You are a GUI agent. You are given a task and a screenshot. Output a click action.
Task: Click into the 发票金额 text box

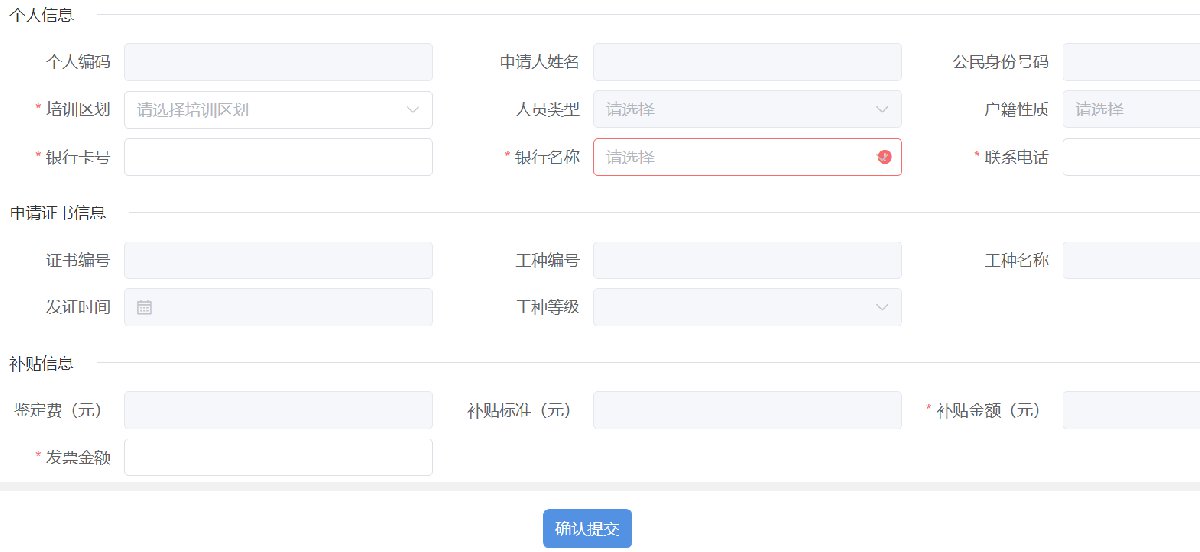pos(278,457)
